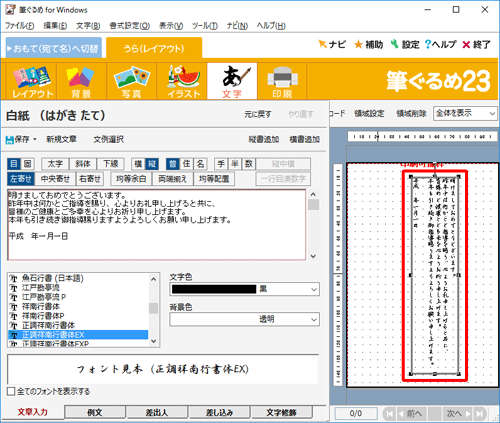500x423 pixels.
Task: Toggle 太字 bold formatting
Action: pyautogui.click(x=55, y=164)
